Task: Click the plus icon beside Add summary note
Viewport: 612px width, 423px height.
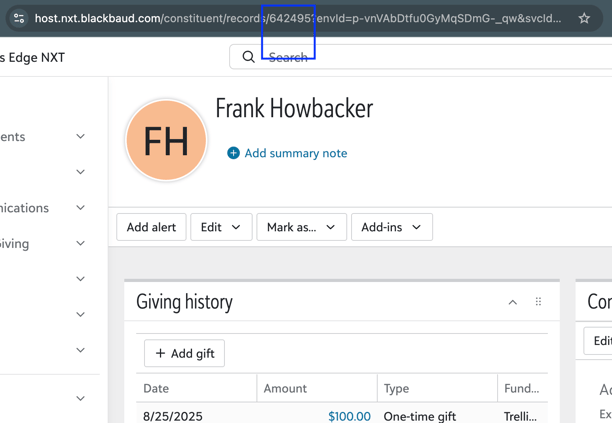Action: 233,153
